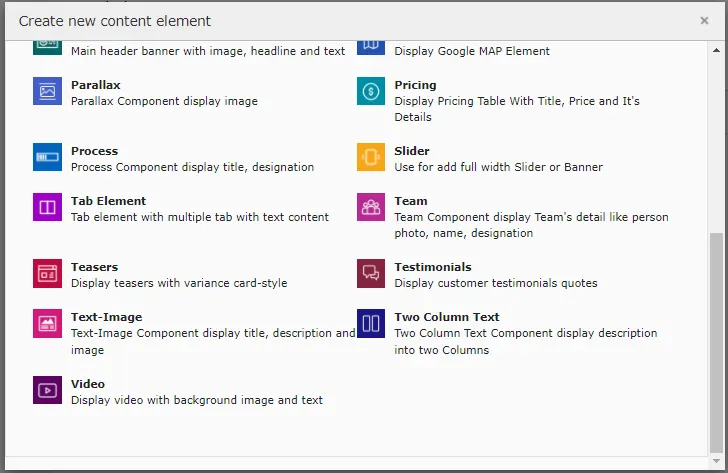Choose the Tab Element title

coord(109,201)
